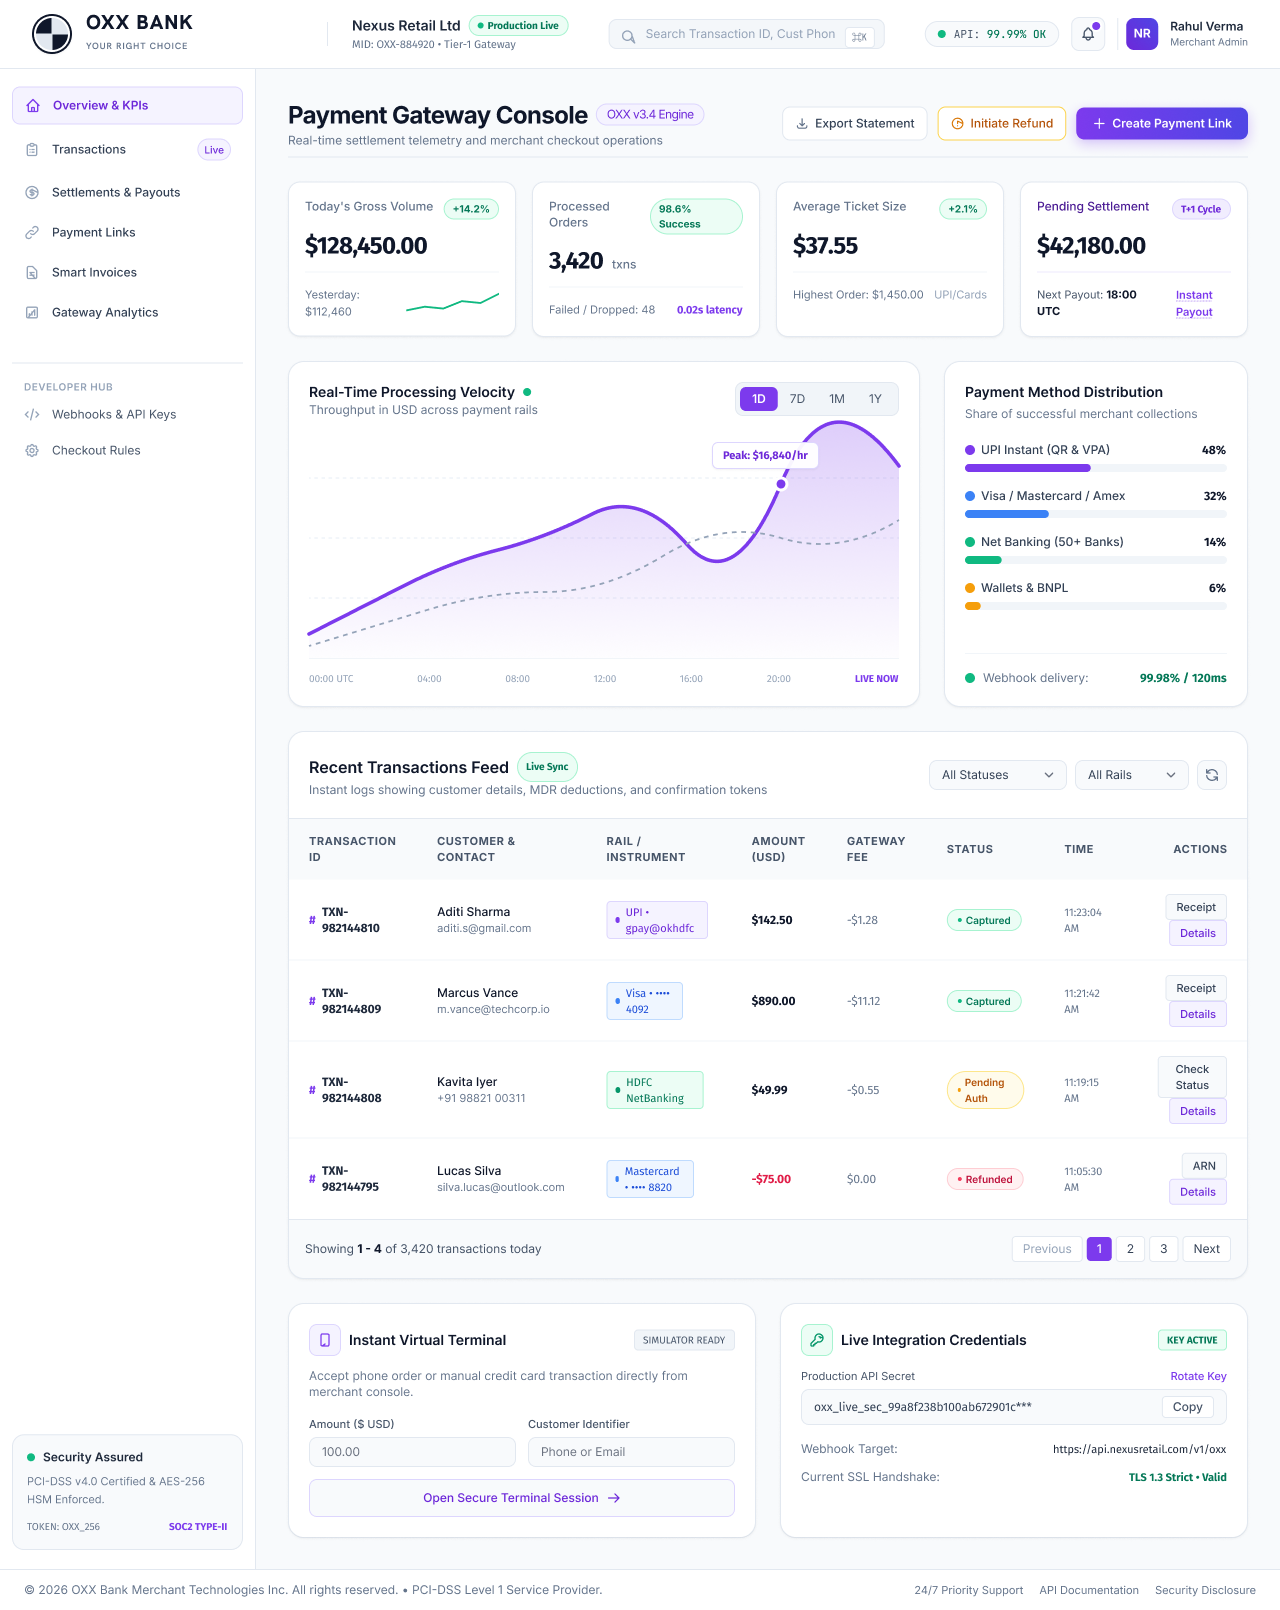Click the Overview & KPIs home icon

point(33,105)
